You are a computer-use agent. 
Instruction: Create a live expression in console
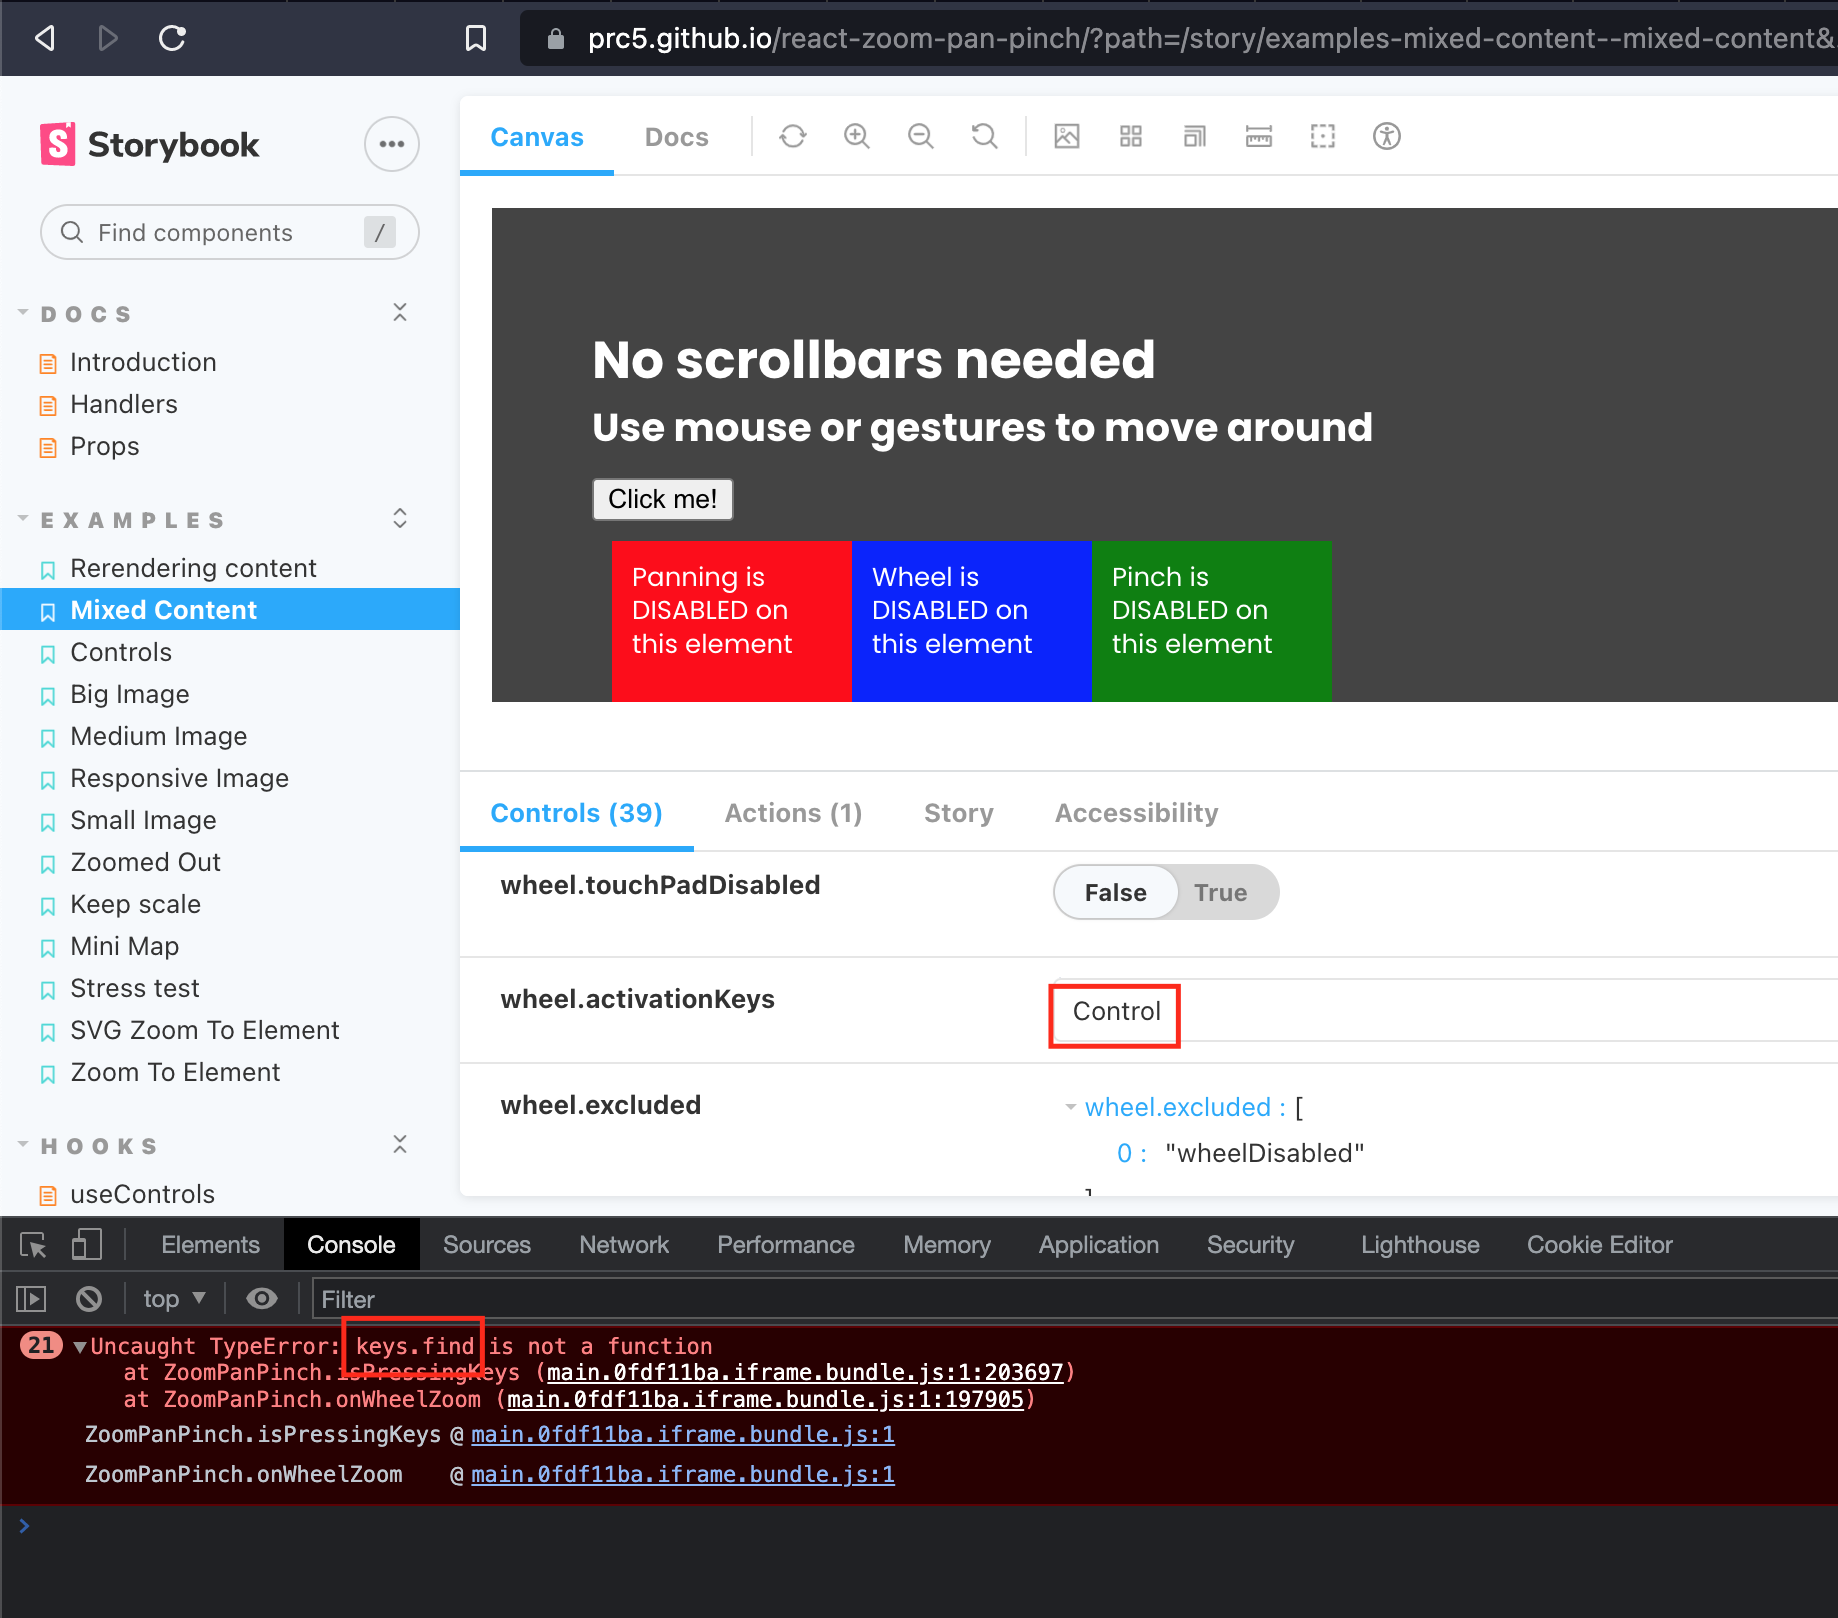(x=262, y=1297)
